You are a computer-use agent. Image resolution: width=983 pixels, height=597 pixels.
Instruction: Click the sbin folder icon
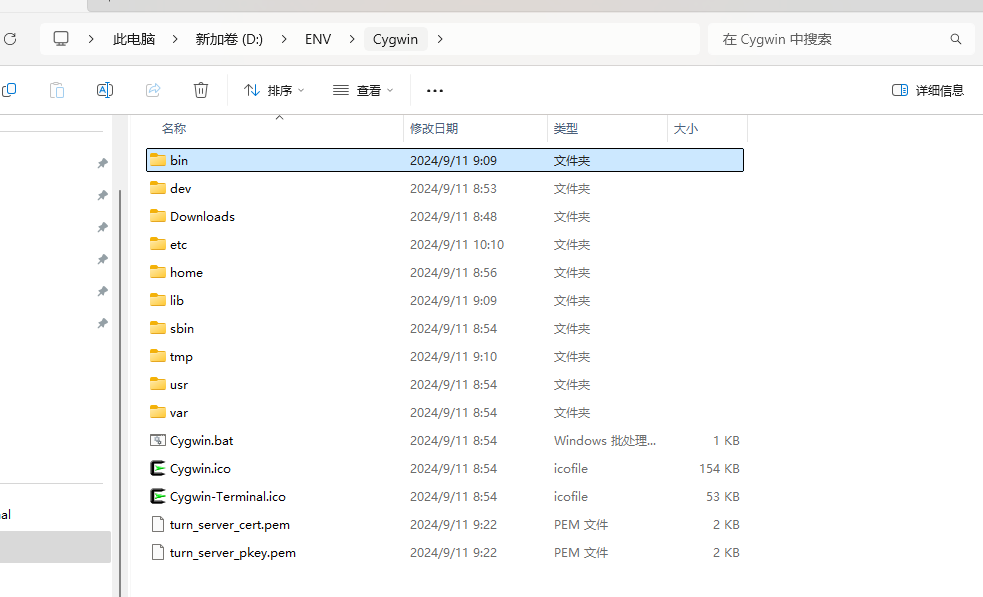158,328
